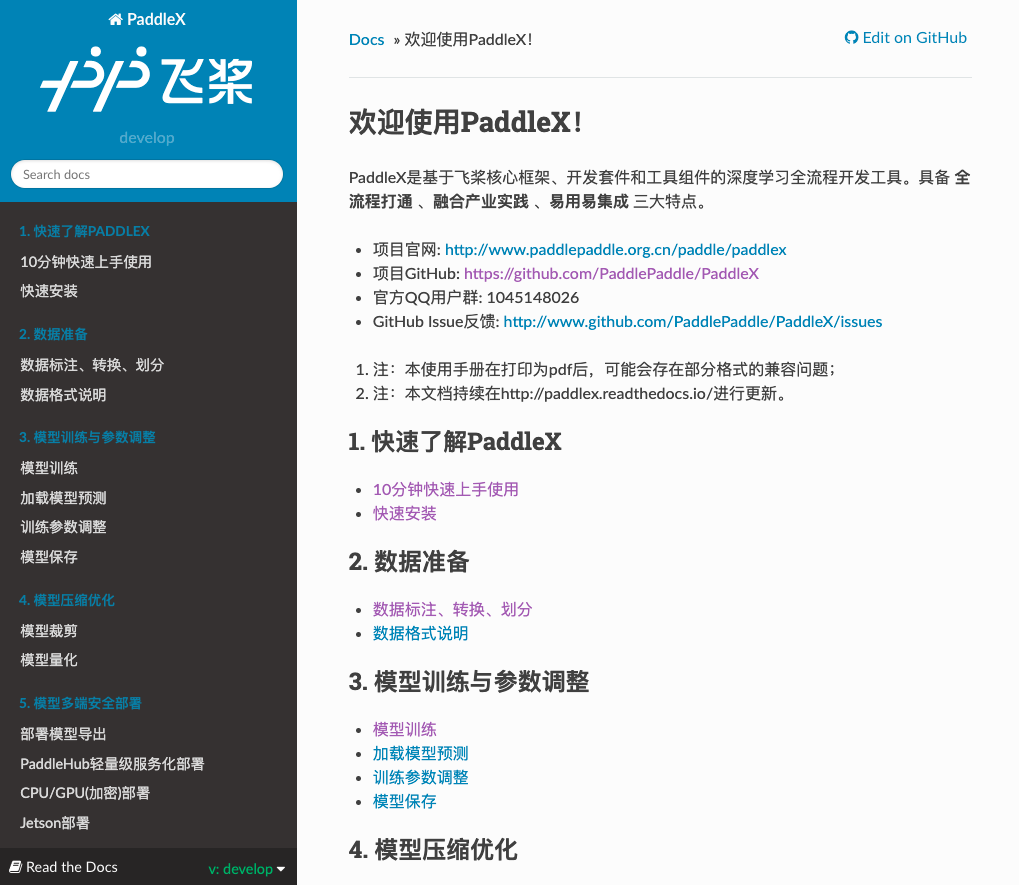Image resolution: width=1019 pixels, height=885 pixels.
Task: Select sidebar item 10分钟快速上手使用
Action: (86, 262)
